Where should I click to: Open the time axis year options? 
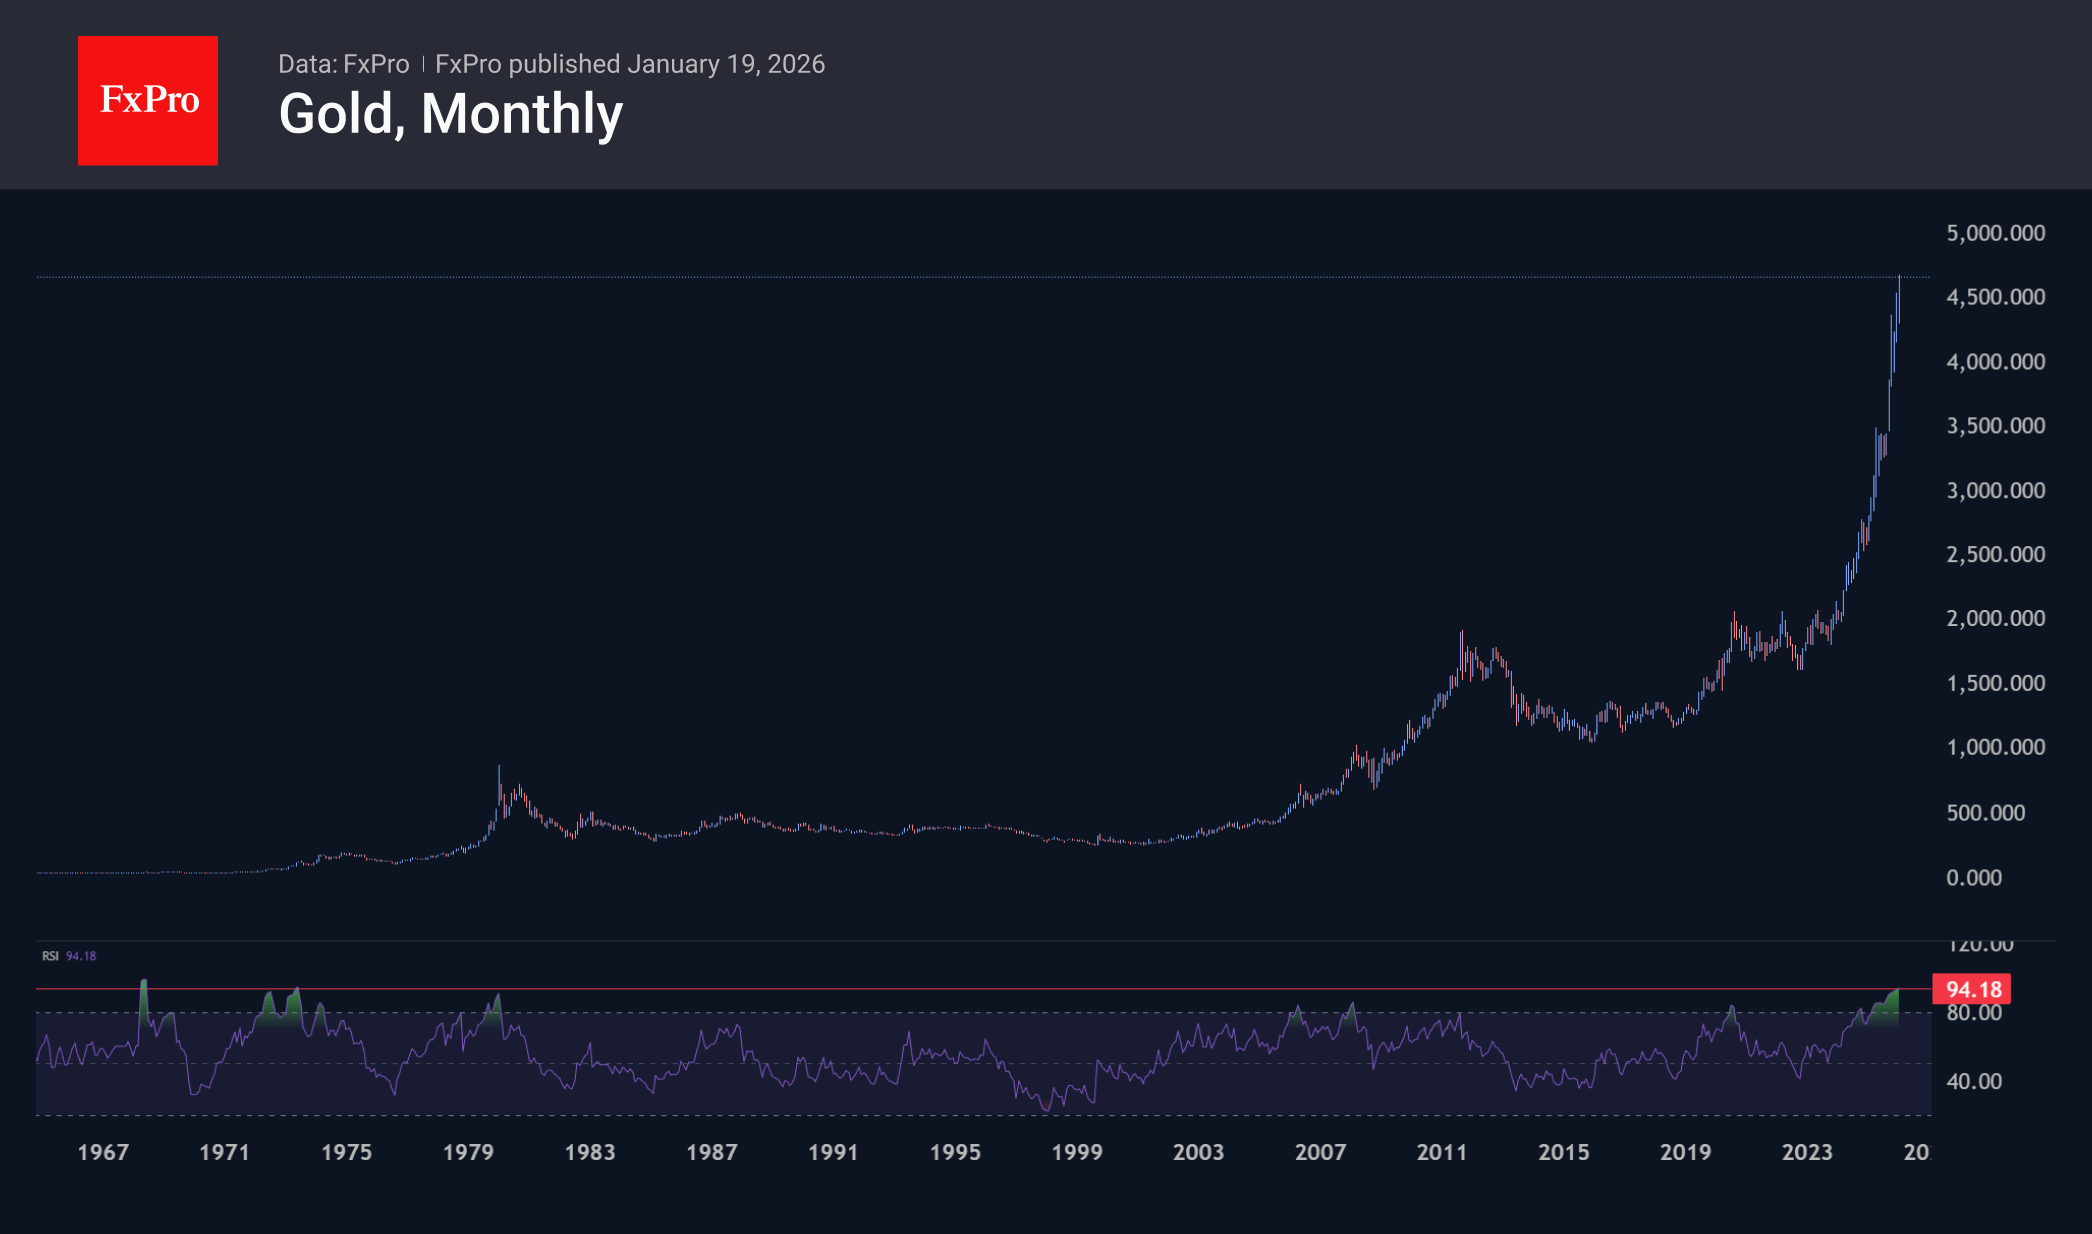point(1000,1152)
